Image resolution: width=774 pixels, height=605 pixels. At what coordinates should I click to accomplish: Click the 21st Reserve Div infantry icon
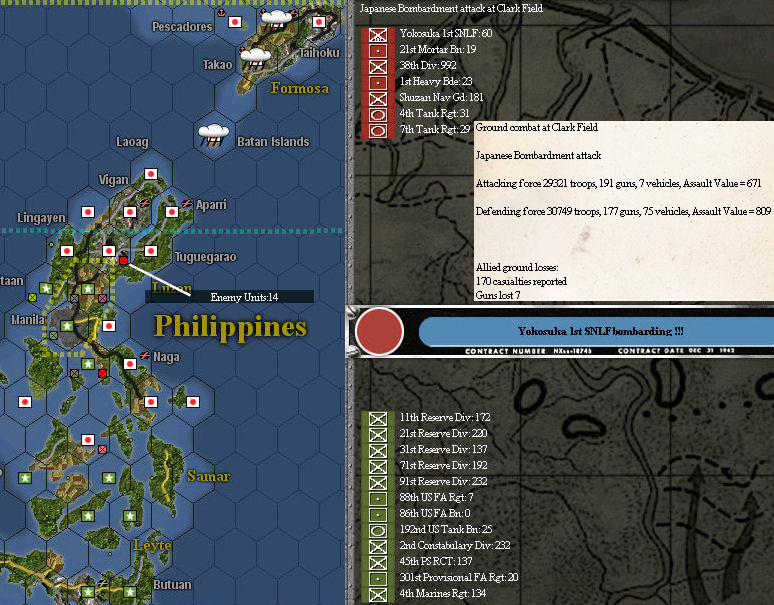pos(378,434)
